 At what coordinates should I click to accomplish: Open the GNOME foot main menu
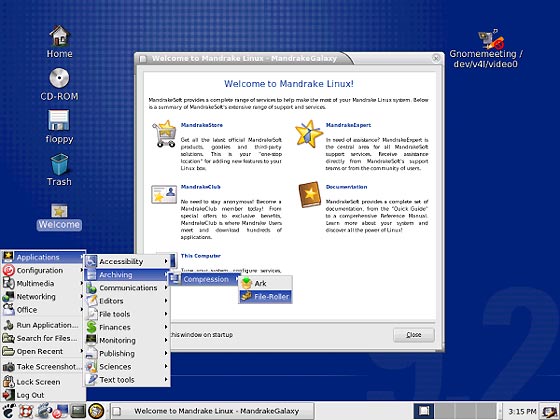point(8,411)
